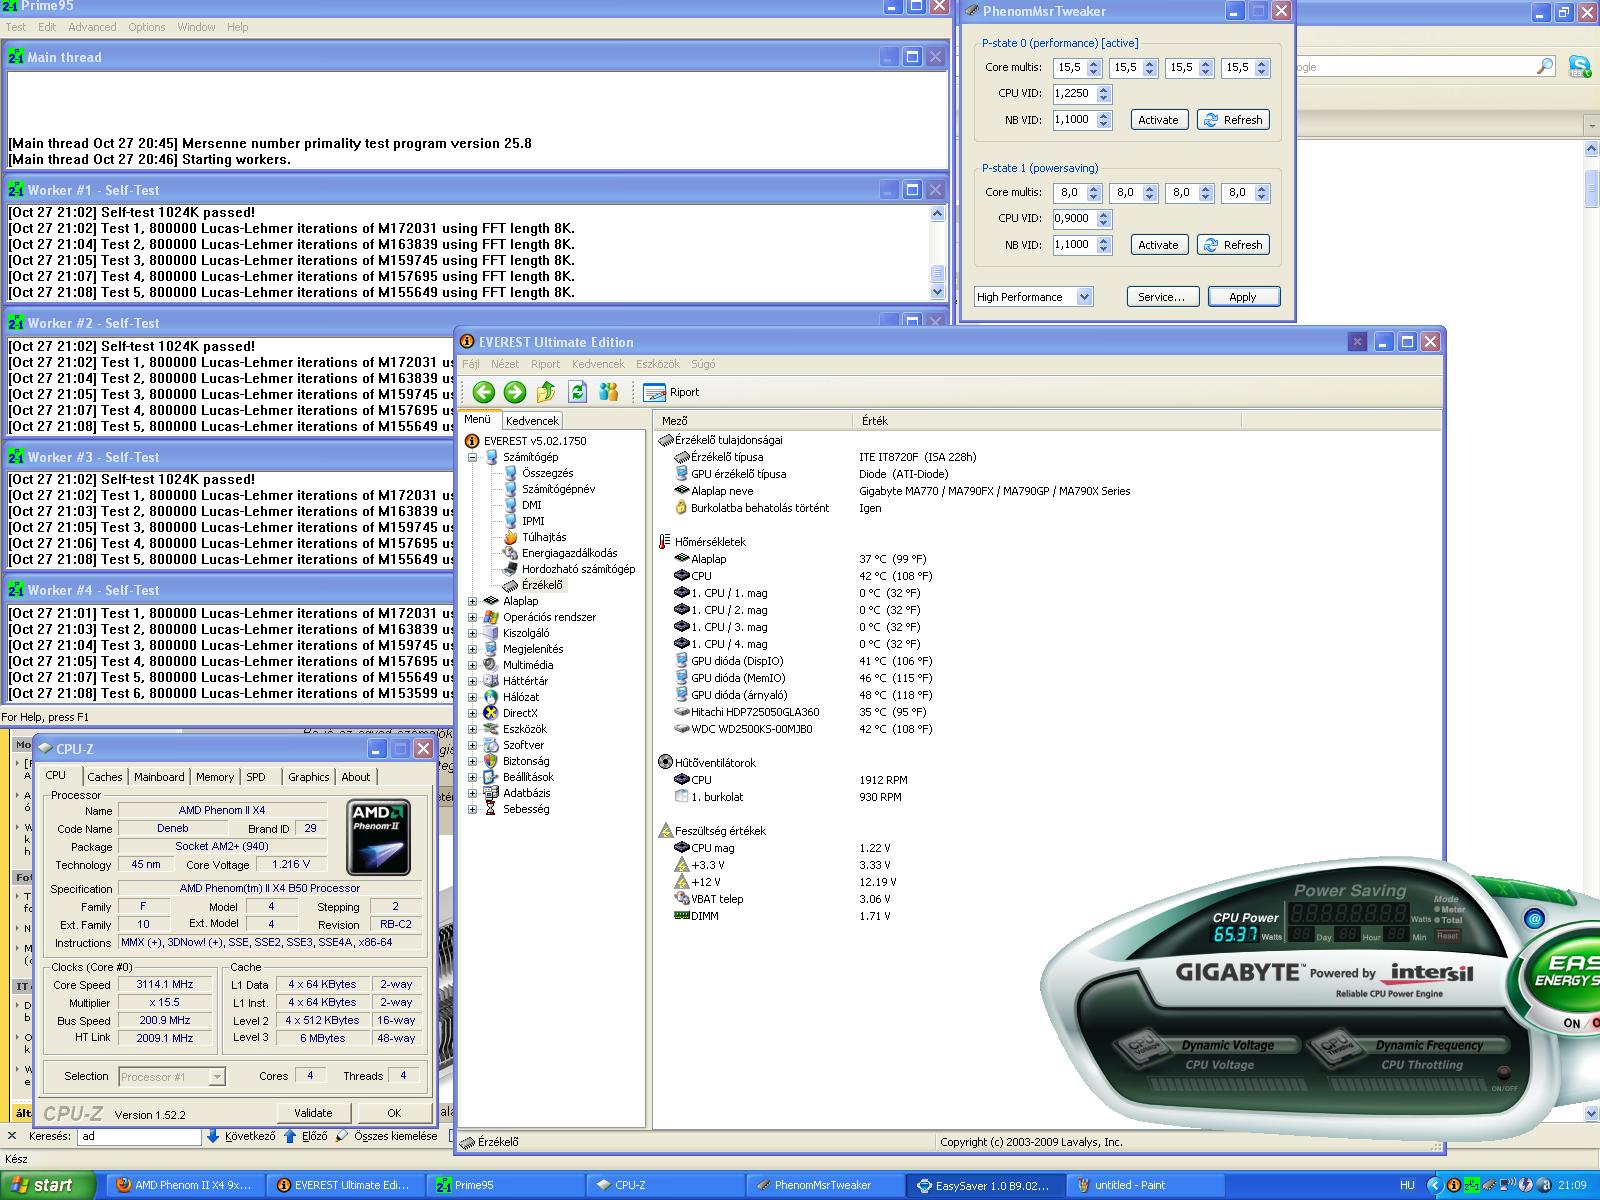Click the blue @ icon in EasySaver

pos(1535,918)
